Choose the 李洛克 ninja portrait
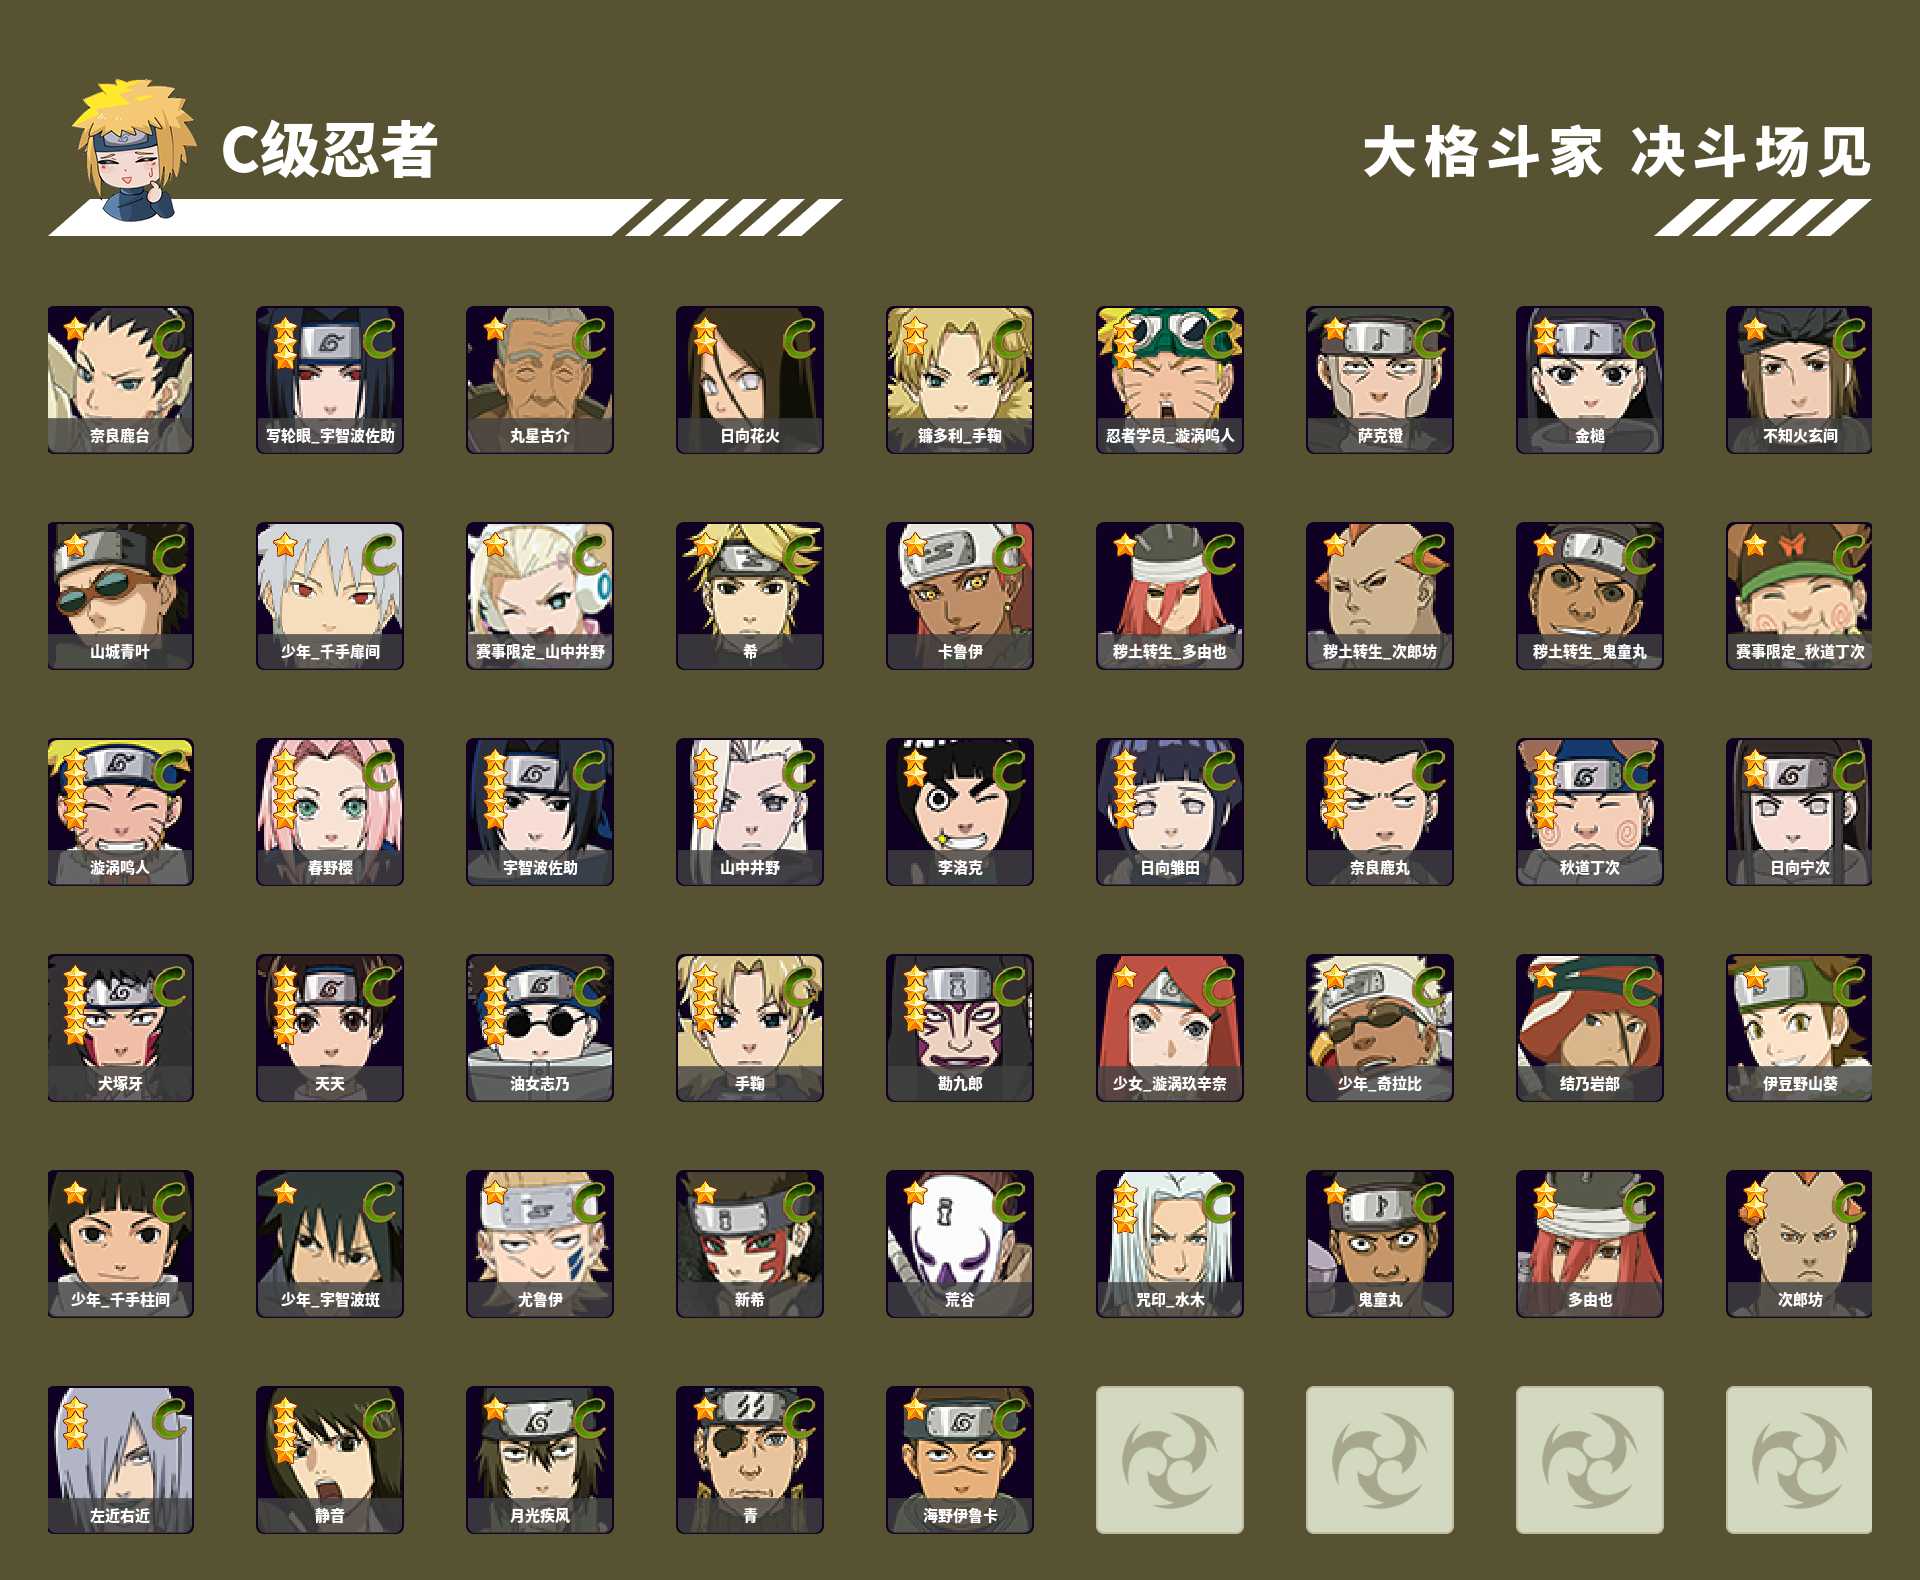The width and height of the screenshot is (1920, 1580). (x=960, y=812)
